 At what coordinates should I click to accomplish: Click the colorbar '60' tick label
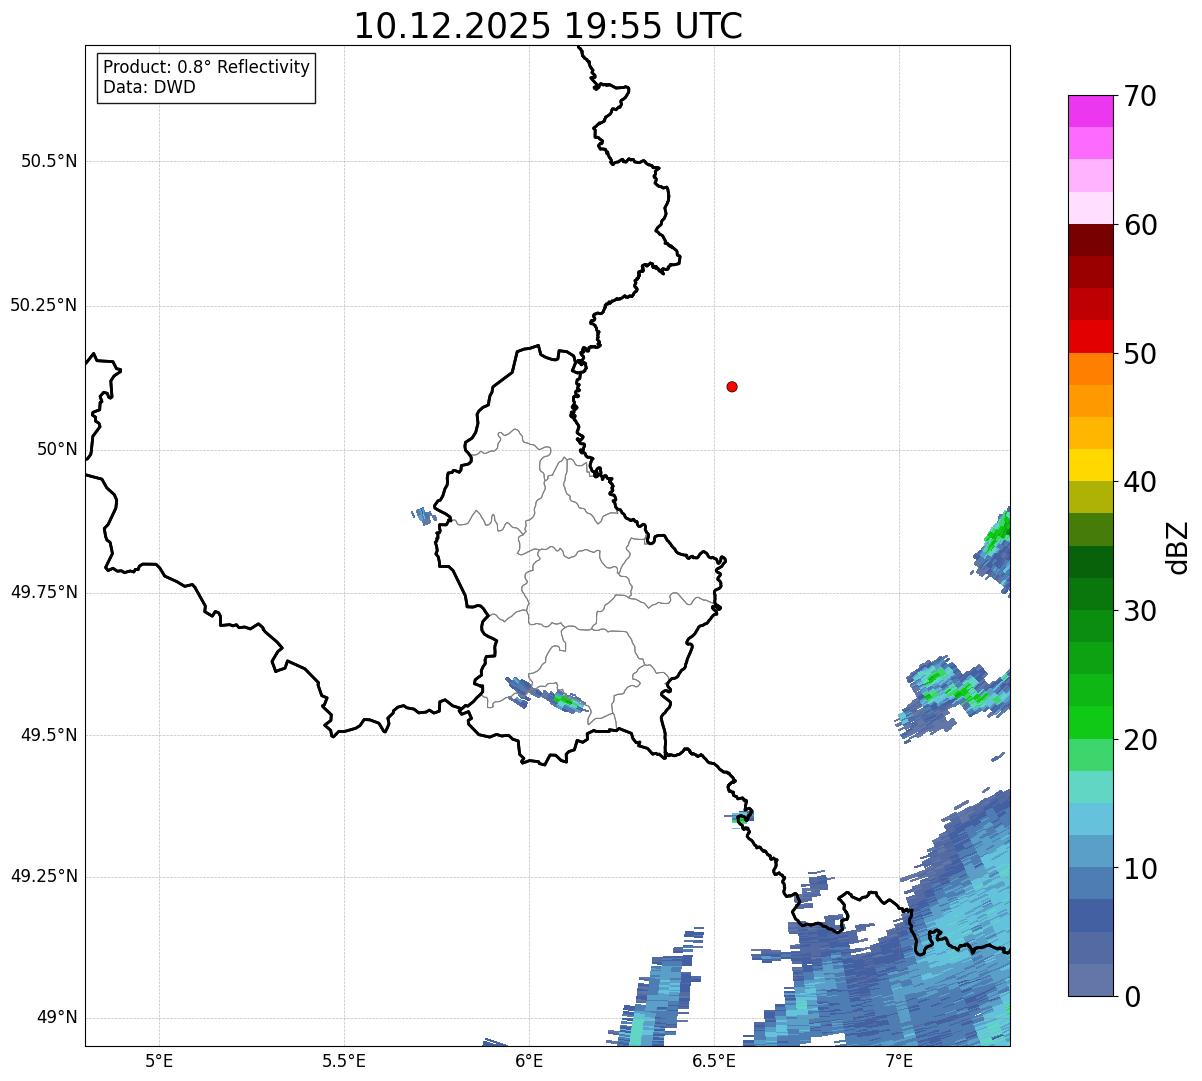(1140, 226)
